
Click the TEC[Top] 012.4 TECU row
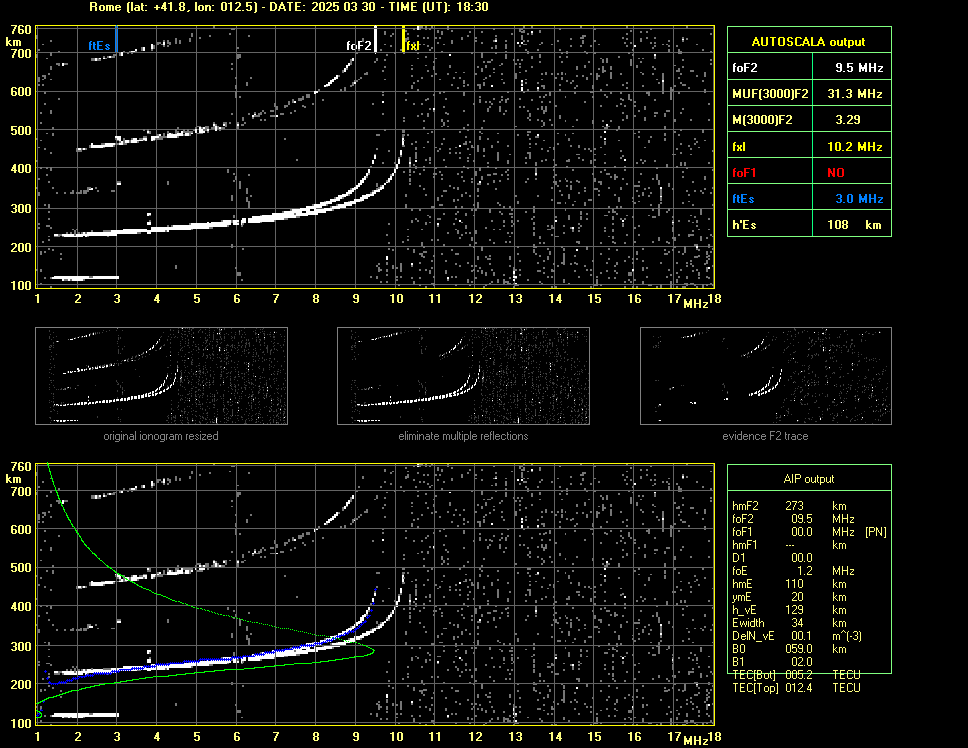(x=796, y=688)
